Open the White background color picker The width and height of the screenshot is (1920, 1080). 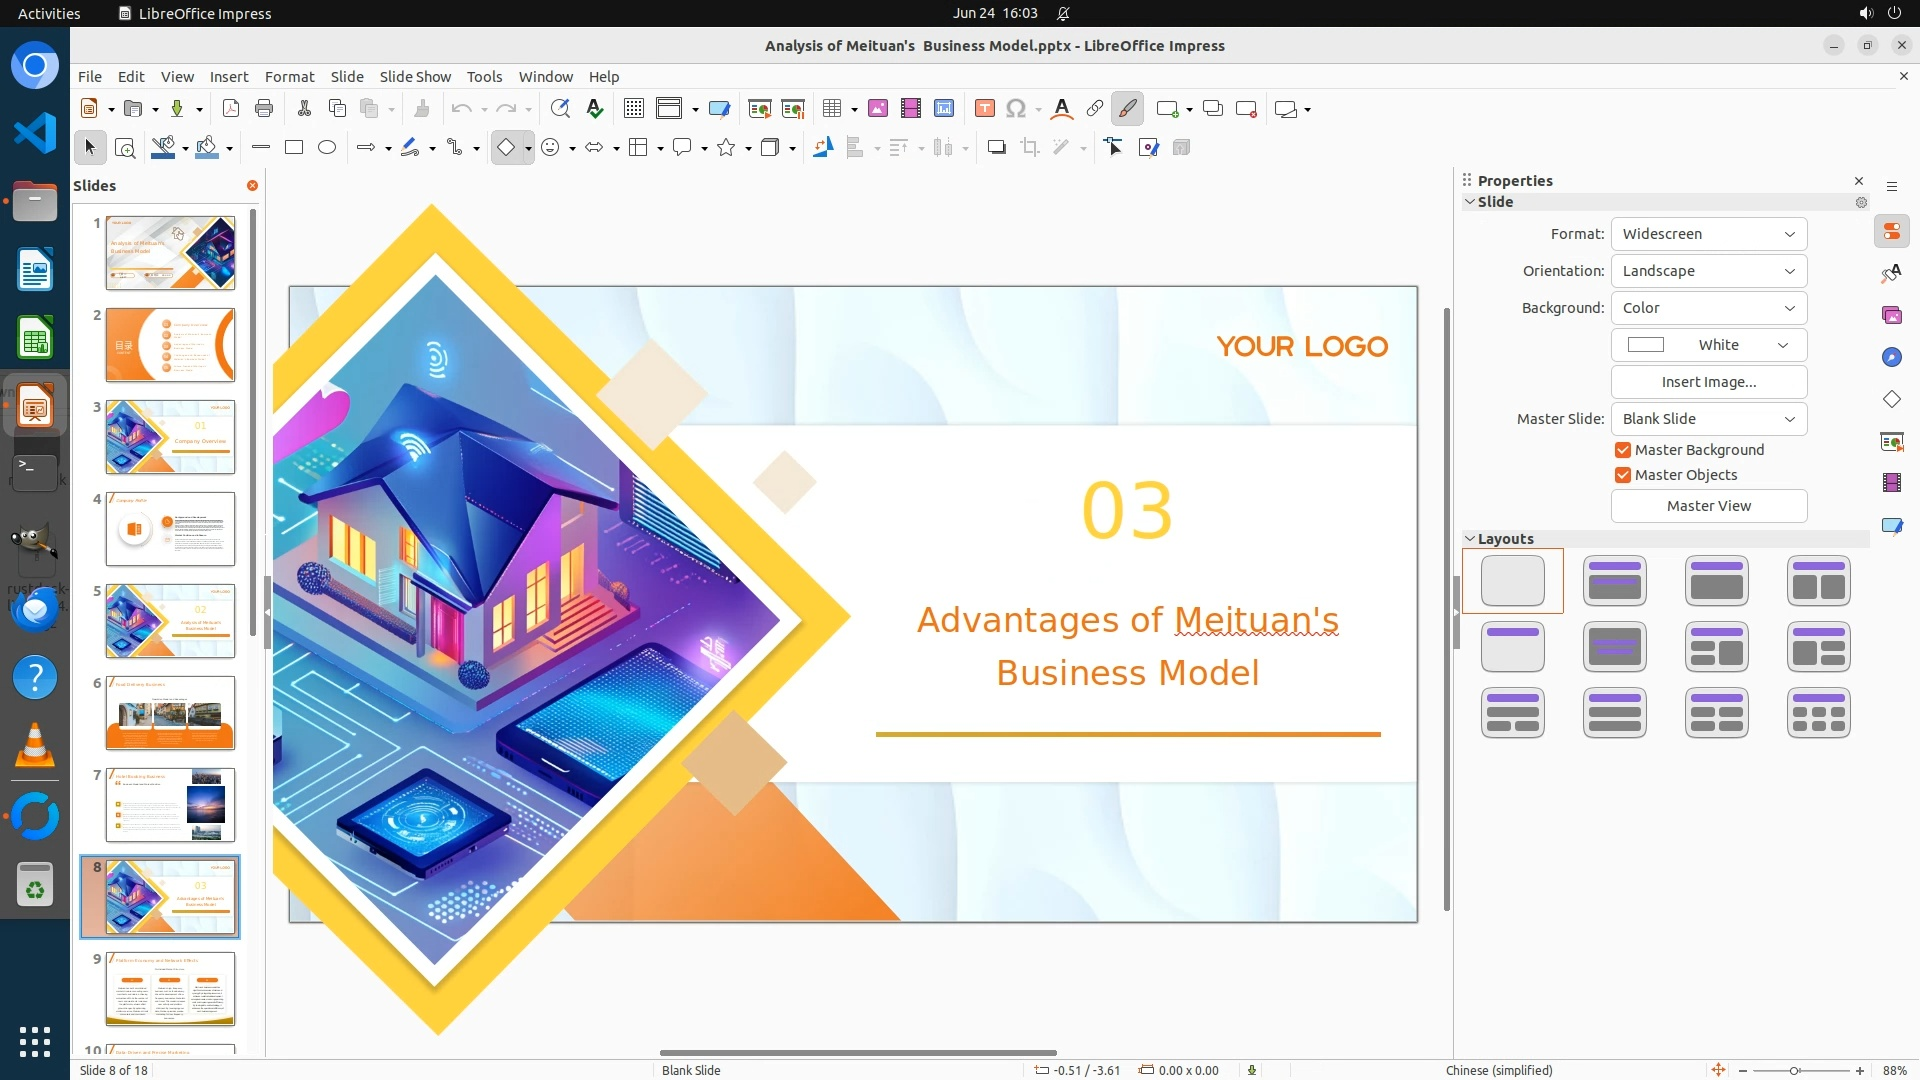click(1708, 345)
